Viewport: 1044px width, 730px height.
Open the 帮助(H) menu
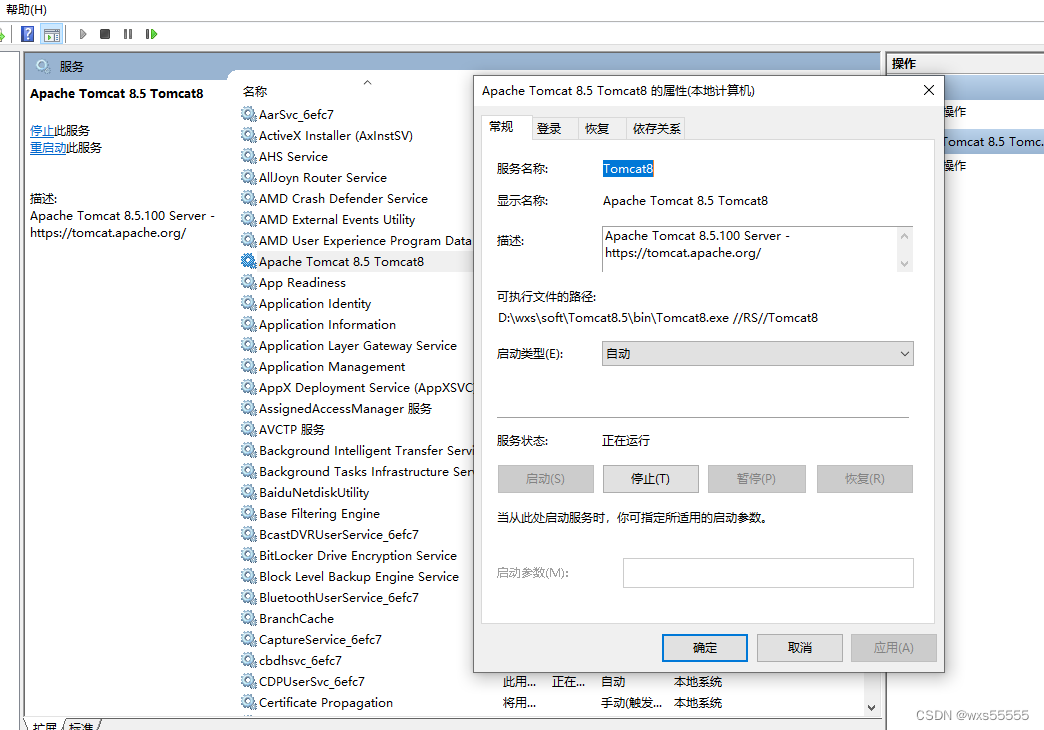[26, 9]
